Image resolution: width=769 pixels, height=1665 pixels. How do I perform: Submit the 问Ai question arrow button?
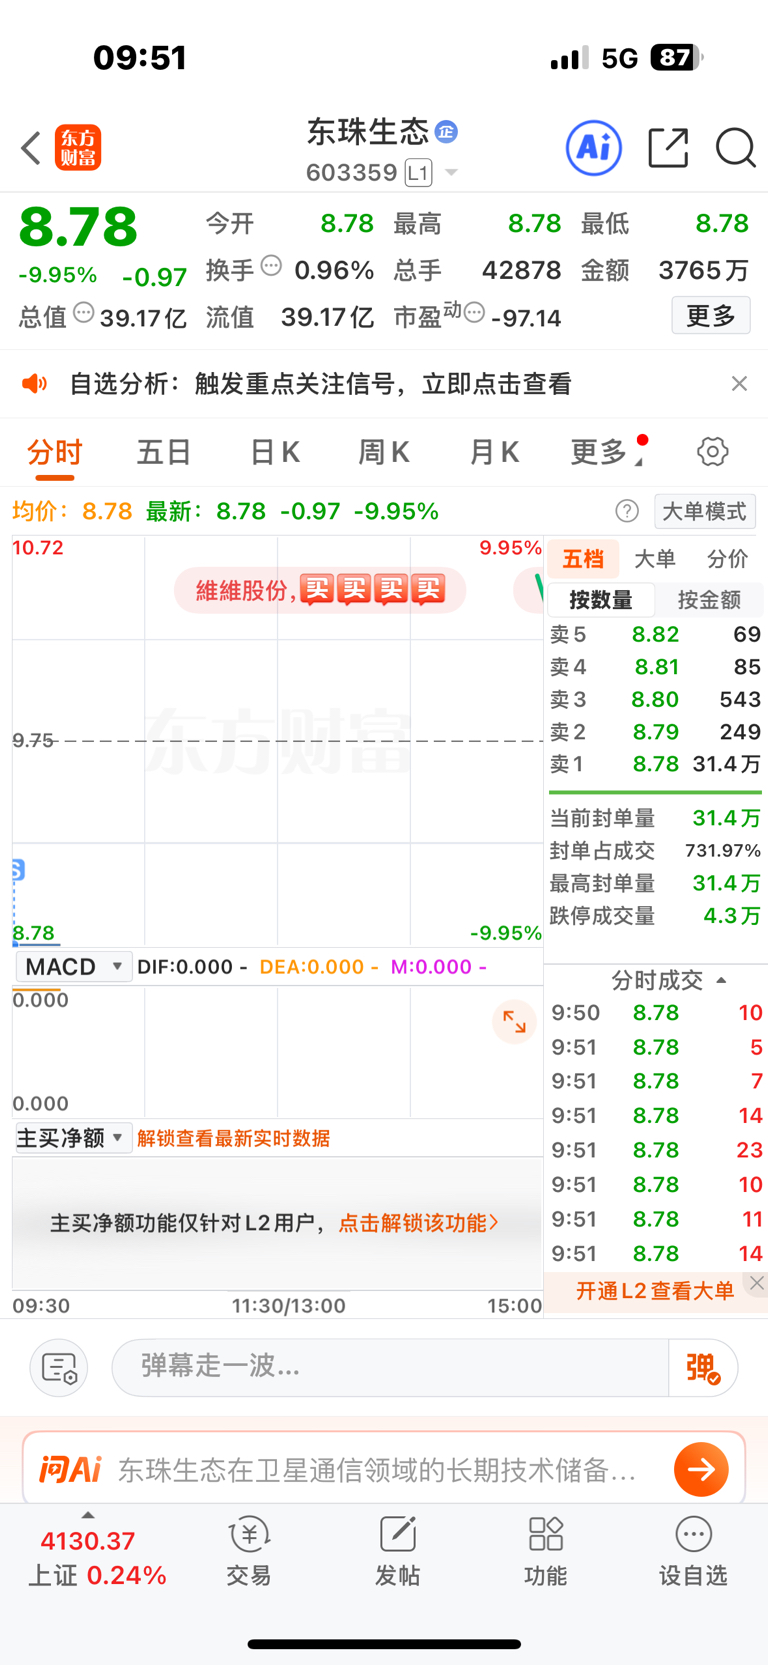point(701,1469)
